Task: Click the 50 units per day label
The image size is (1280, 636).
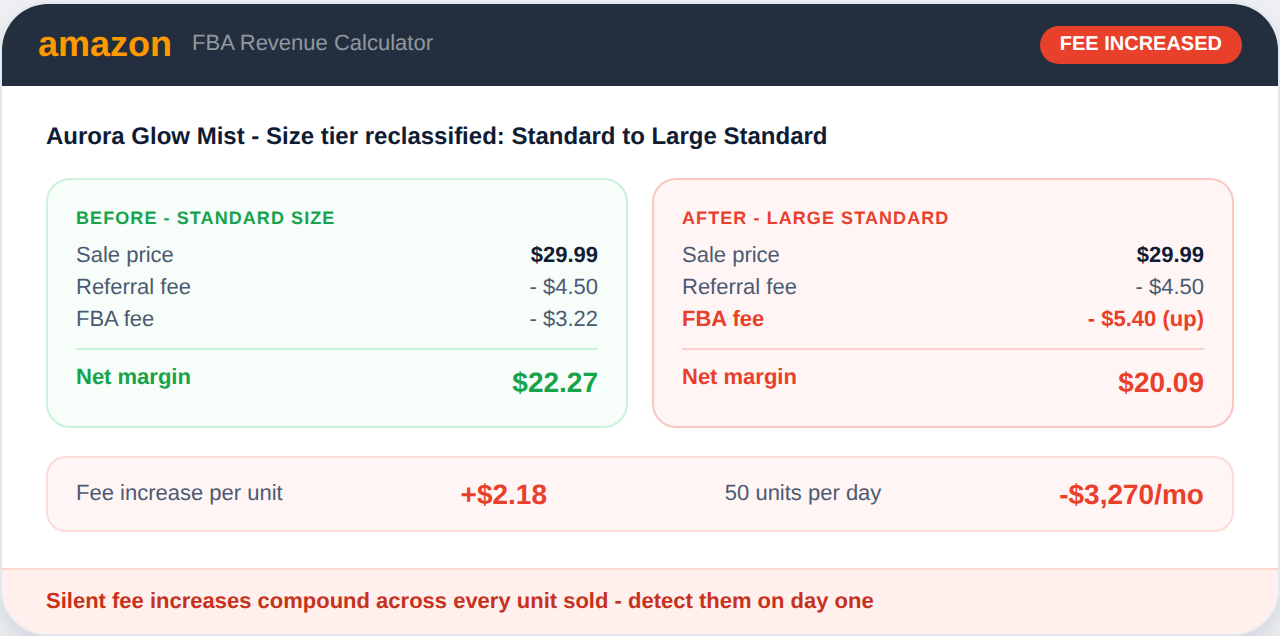Action: click(803, 493)
